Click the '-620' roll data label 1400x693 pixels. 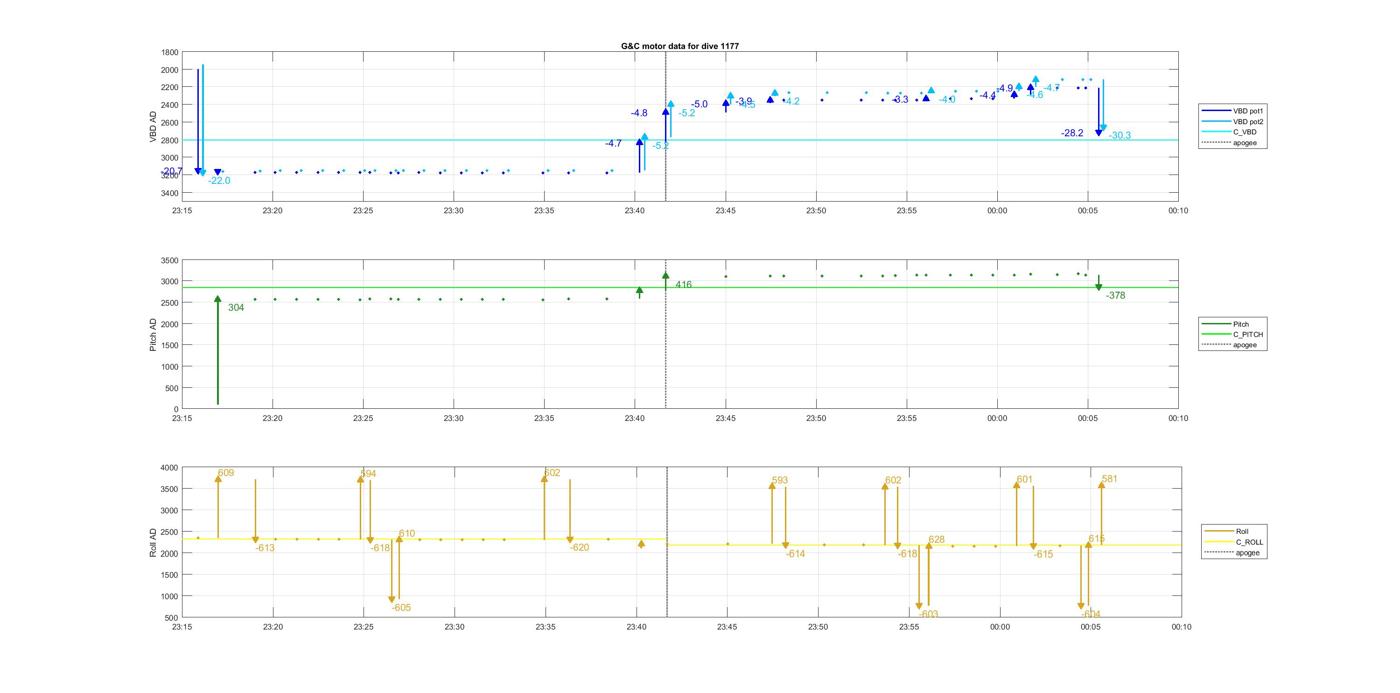click(x=580, y=548)
